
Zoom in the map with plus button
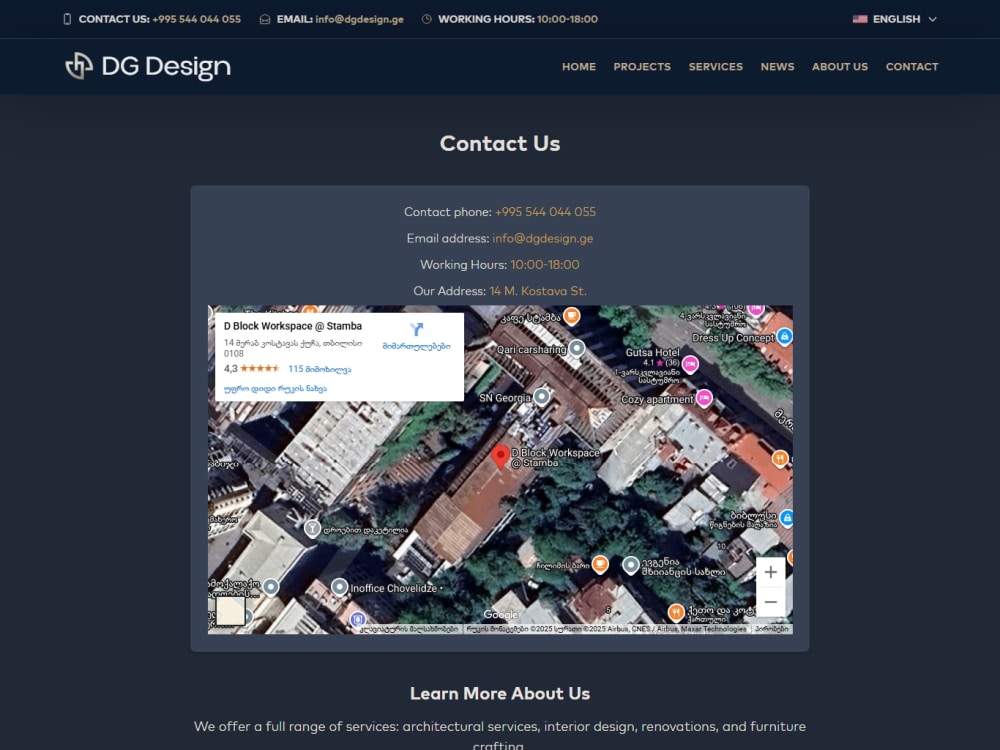click(x=770, y=572)
